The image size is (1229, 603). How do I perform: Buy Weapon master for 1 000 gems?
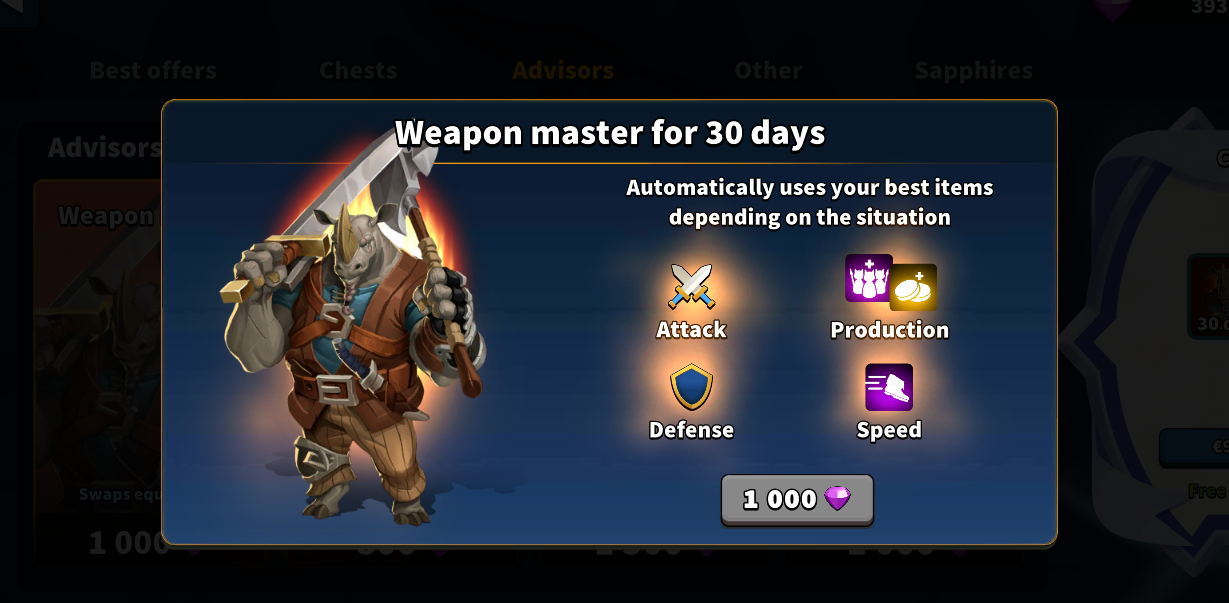[x=797, y=499]
